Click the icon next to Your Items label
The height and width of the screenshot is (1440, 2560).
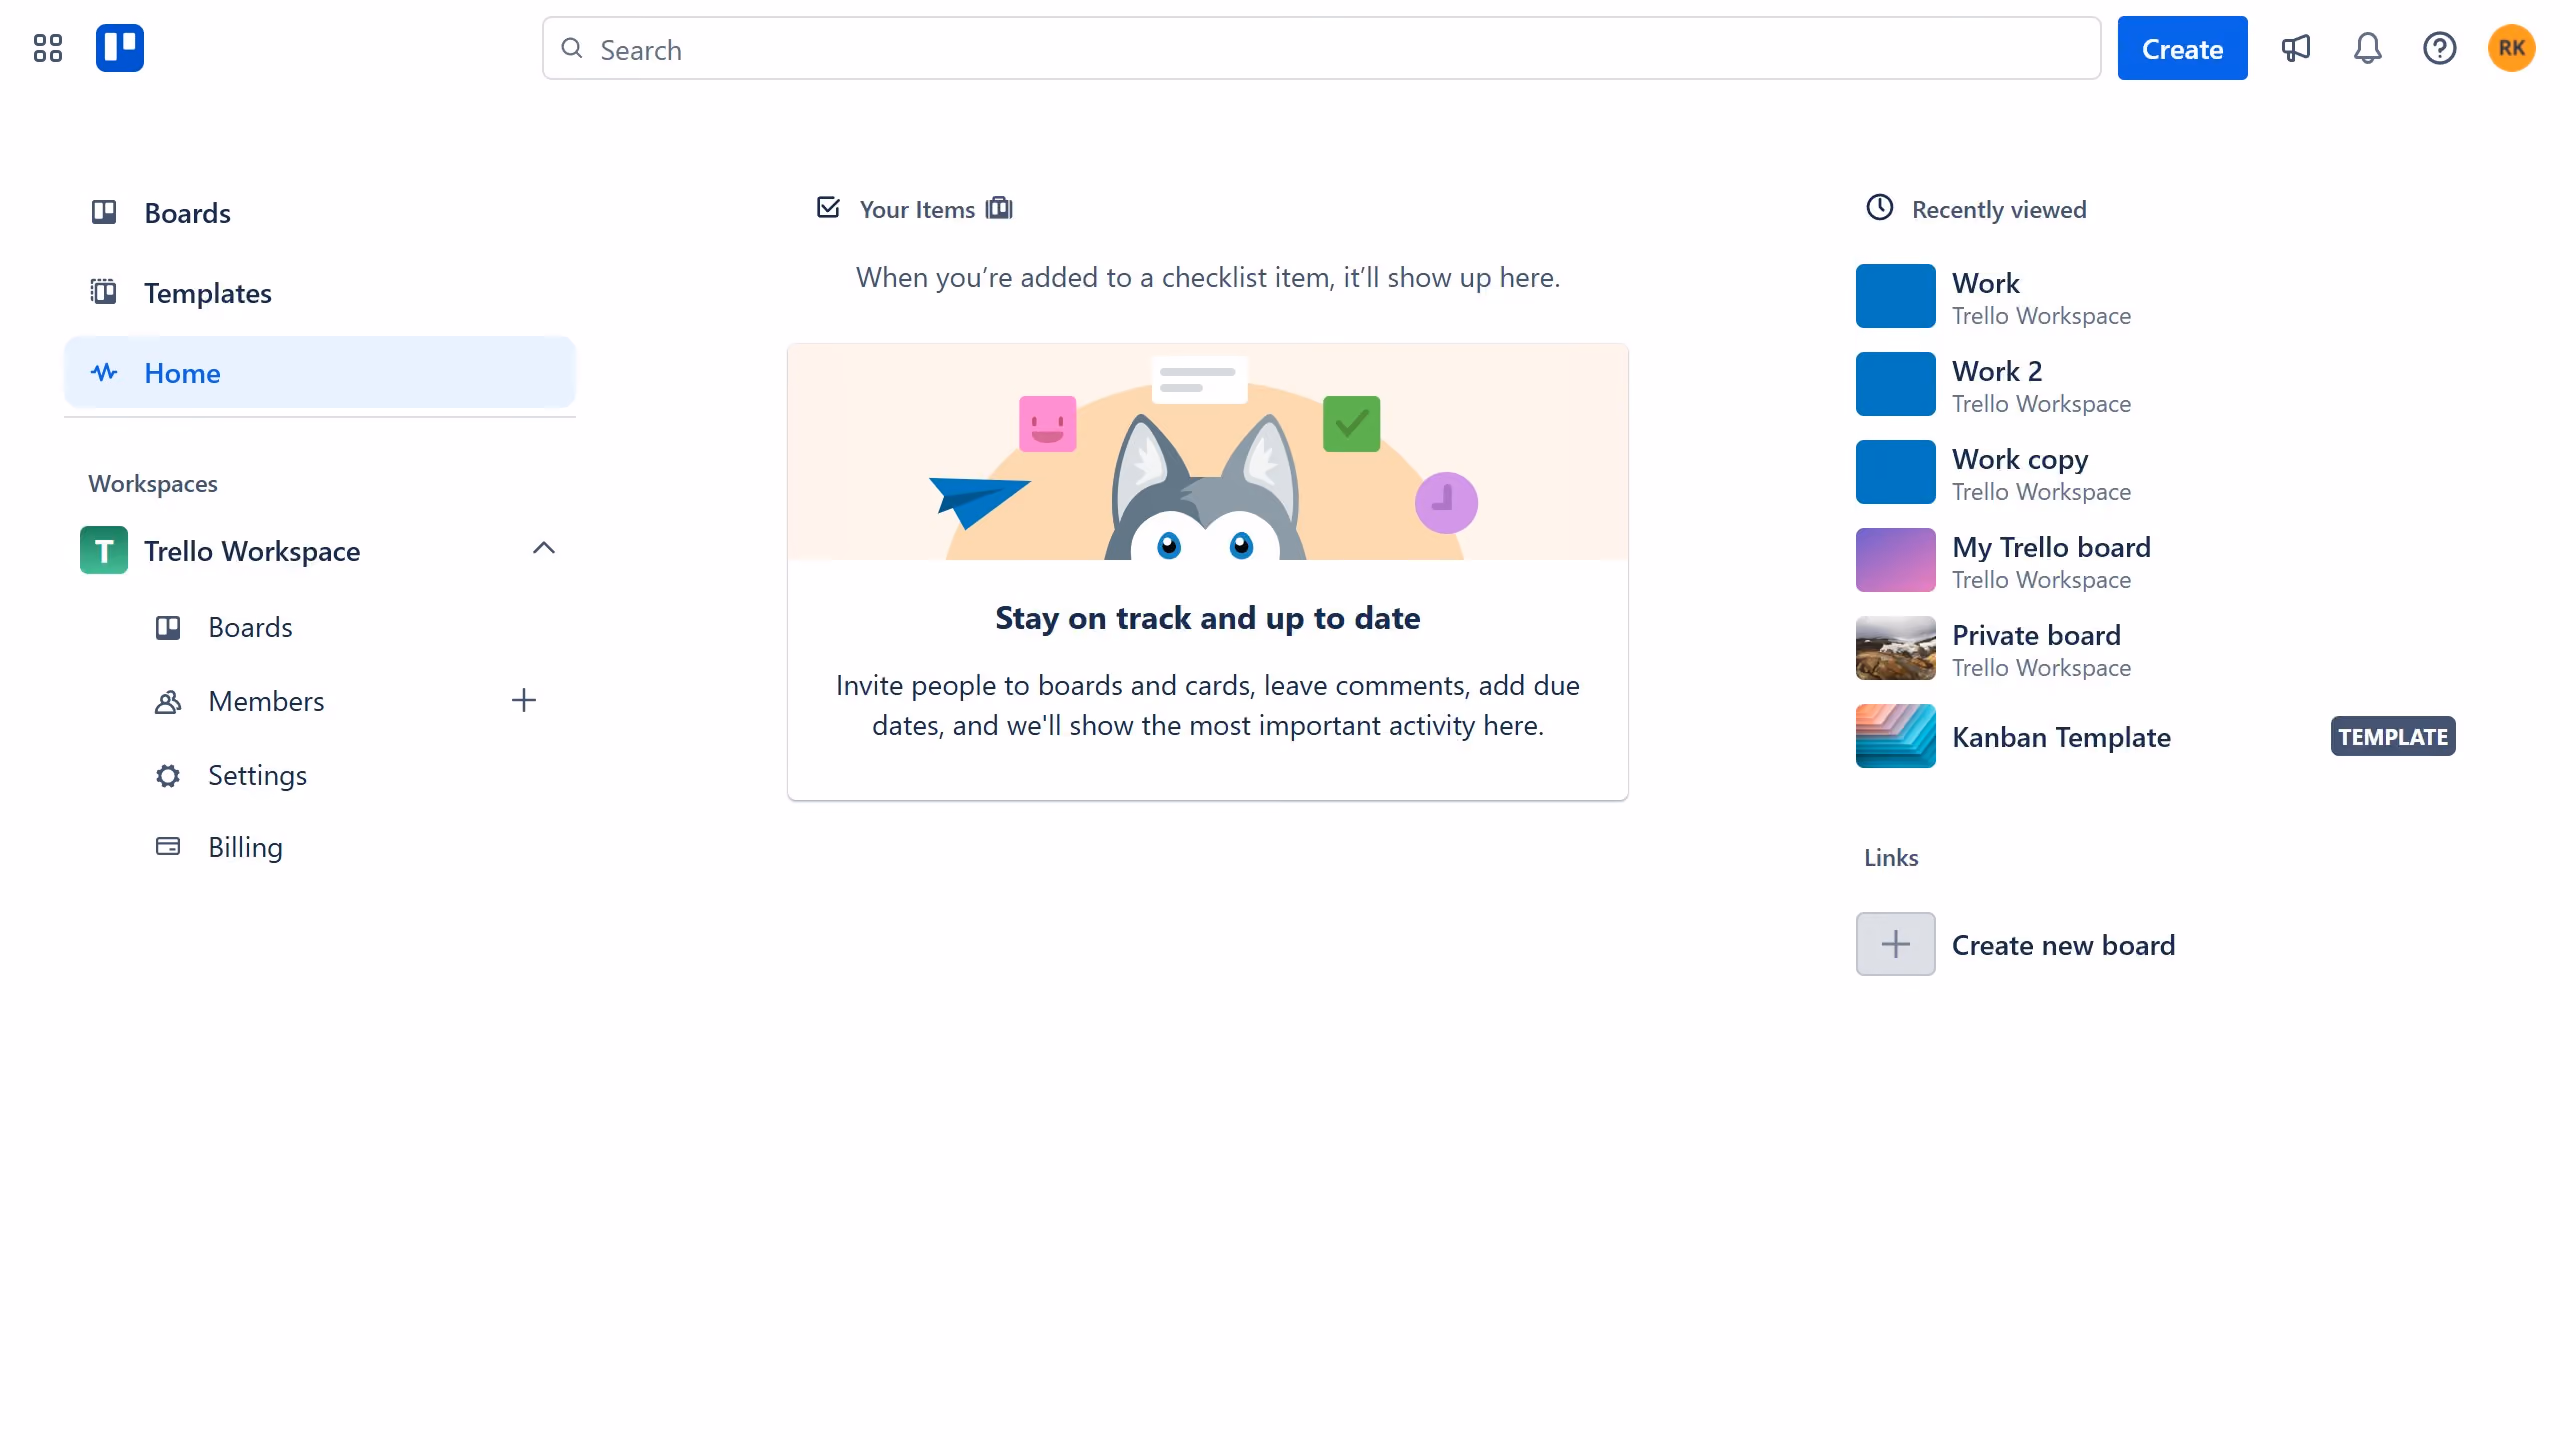click(999, 208)
